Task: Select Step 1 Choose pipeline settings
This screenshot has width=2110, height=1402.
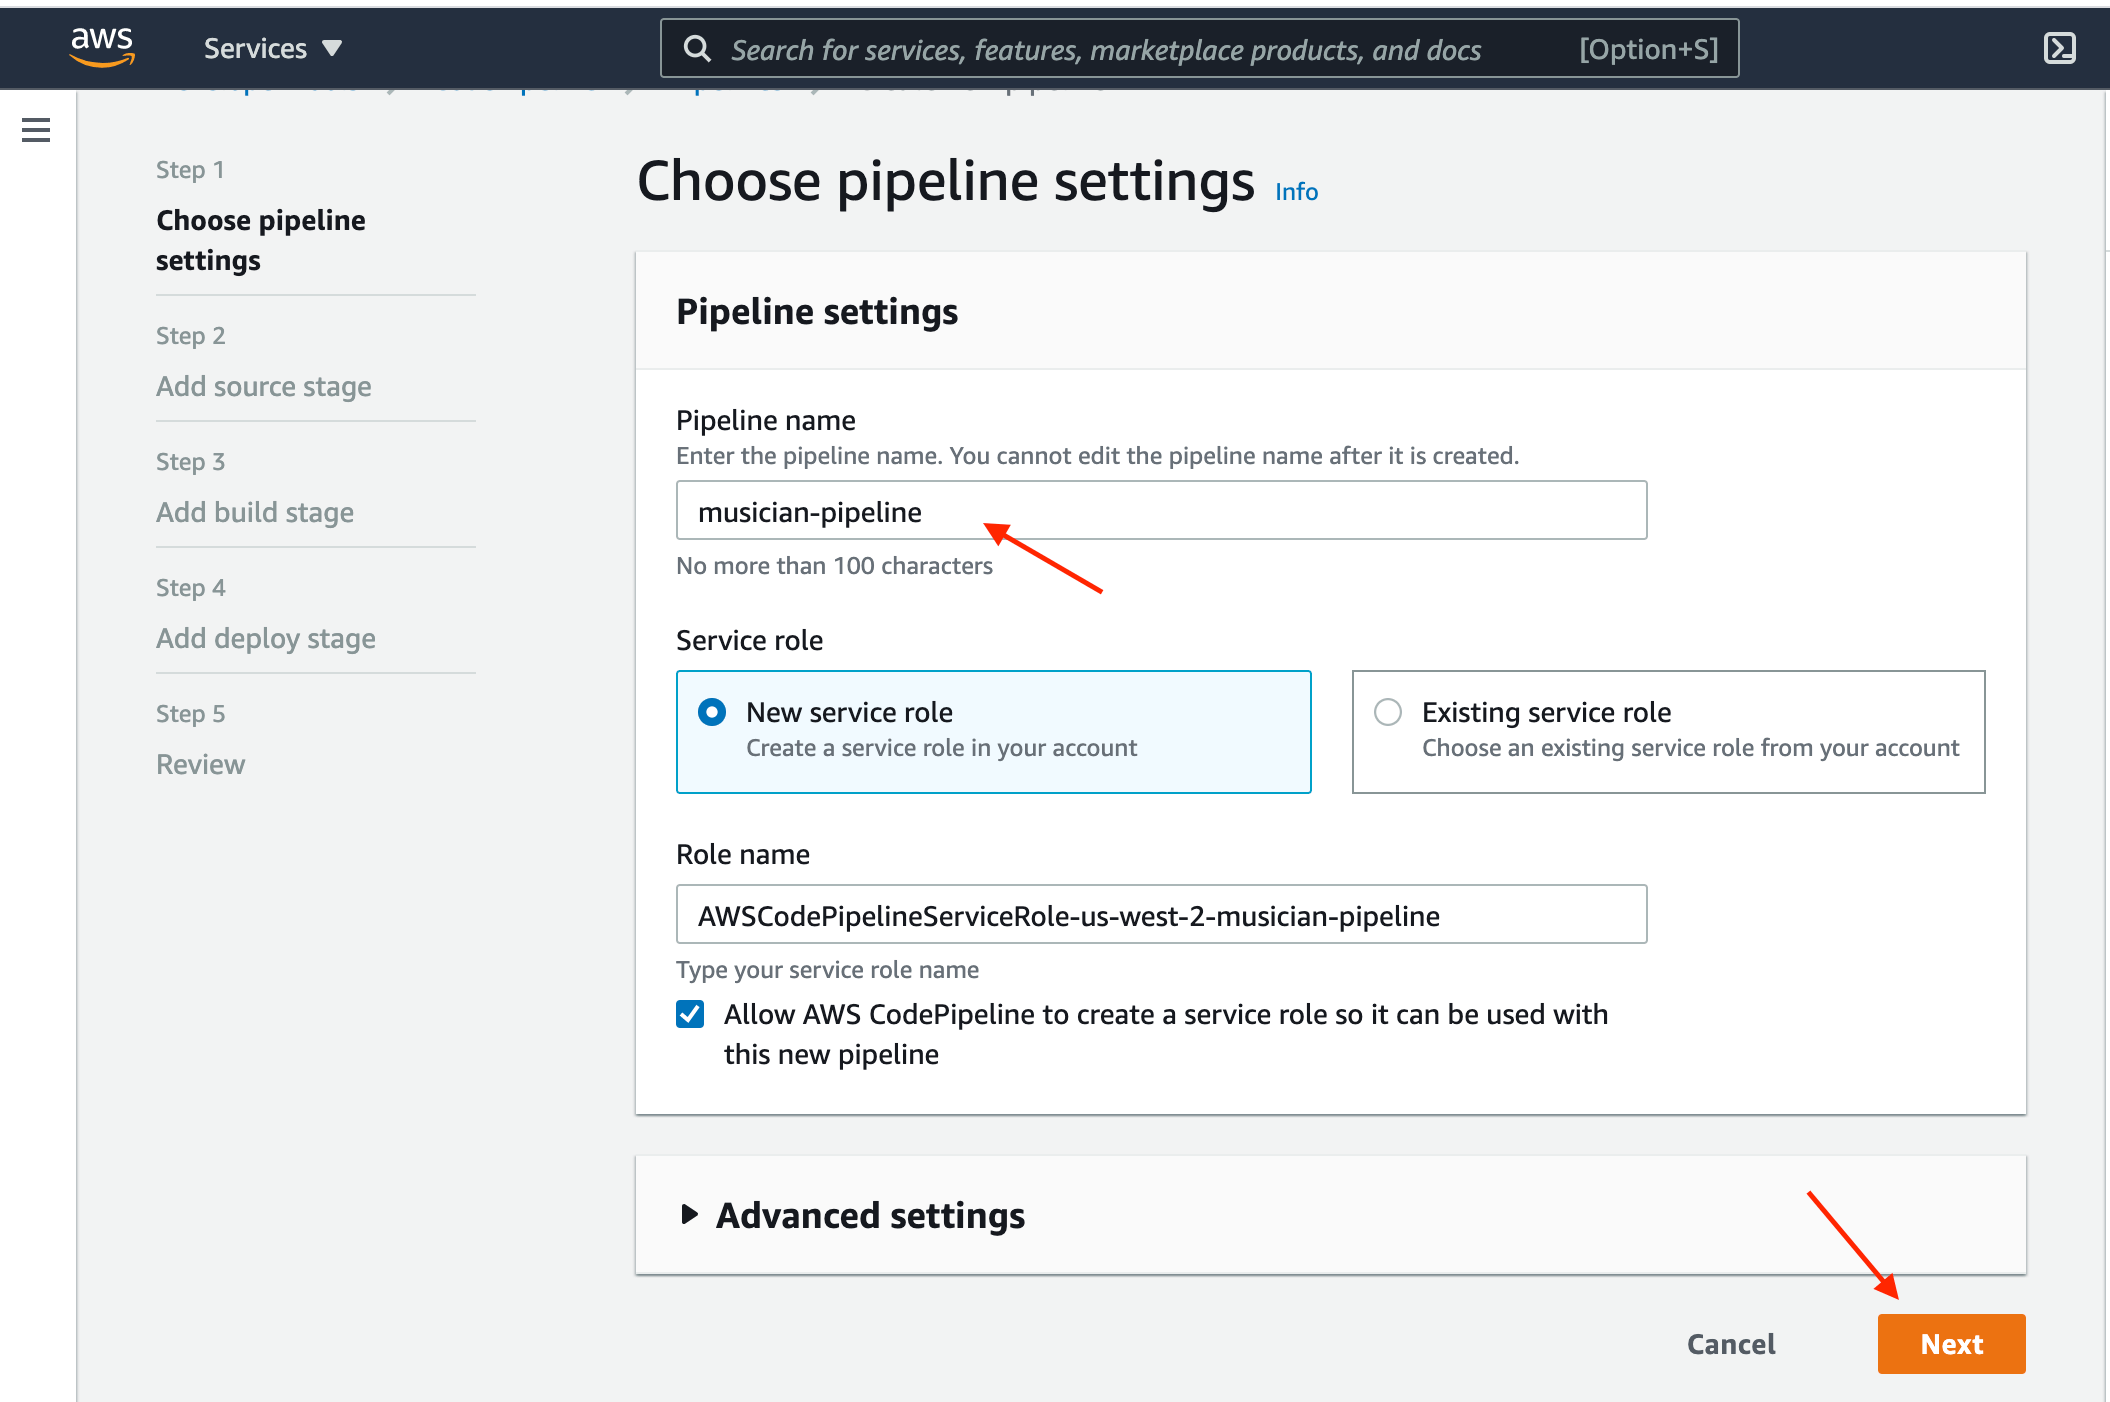Action: pos(260,240)
